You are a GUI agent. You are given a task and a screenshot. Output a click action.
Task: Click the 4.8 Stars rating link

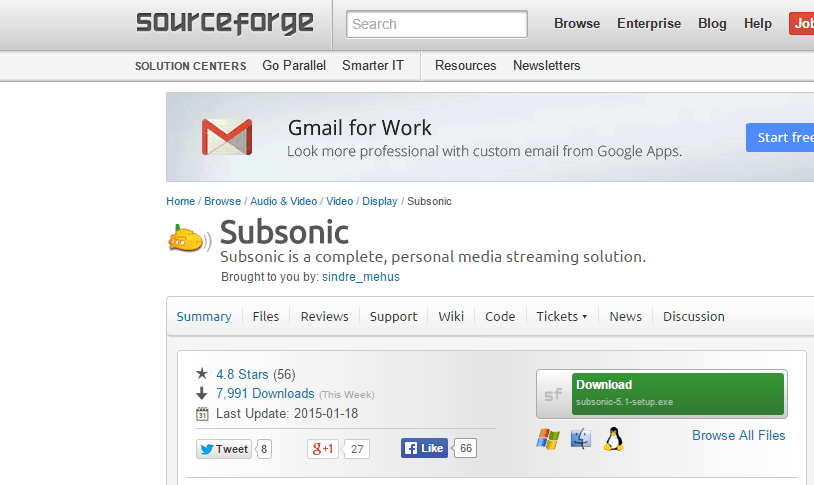point(242,374)
